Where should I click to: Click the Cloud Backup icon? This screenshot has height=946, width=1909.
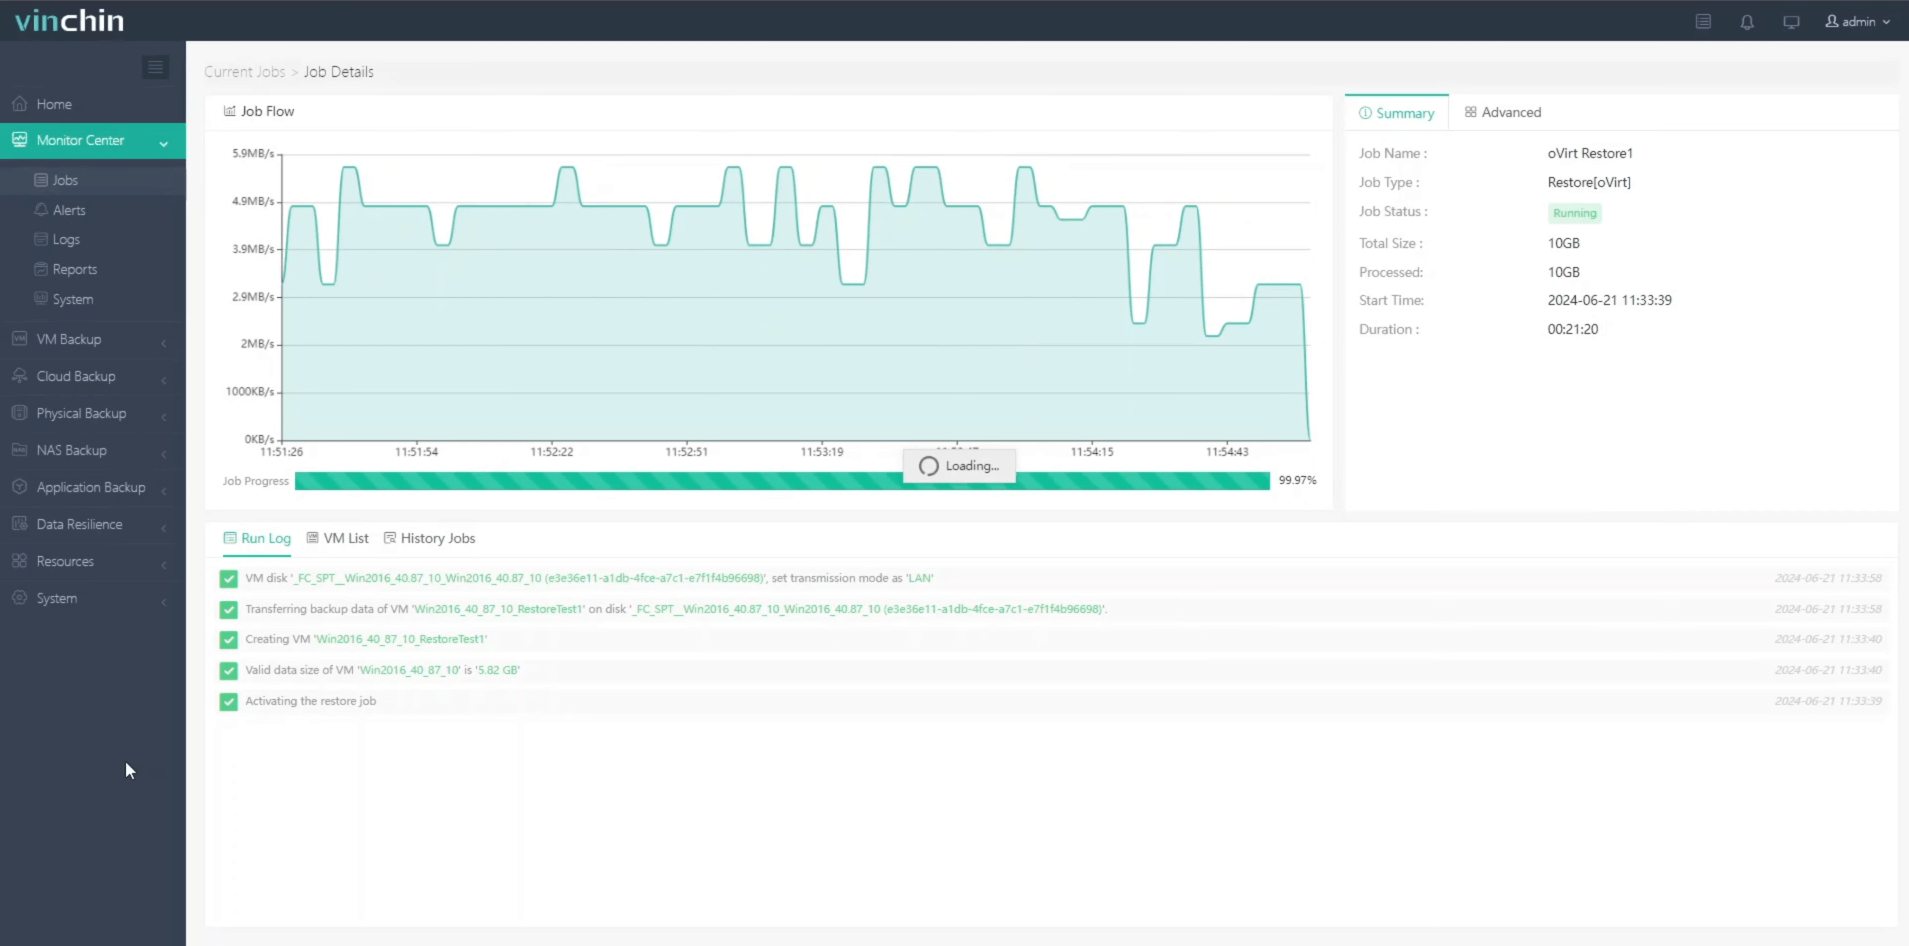19,376
